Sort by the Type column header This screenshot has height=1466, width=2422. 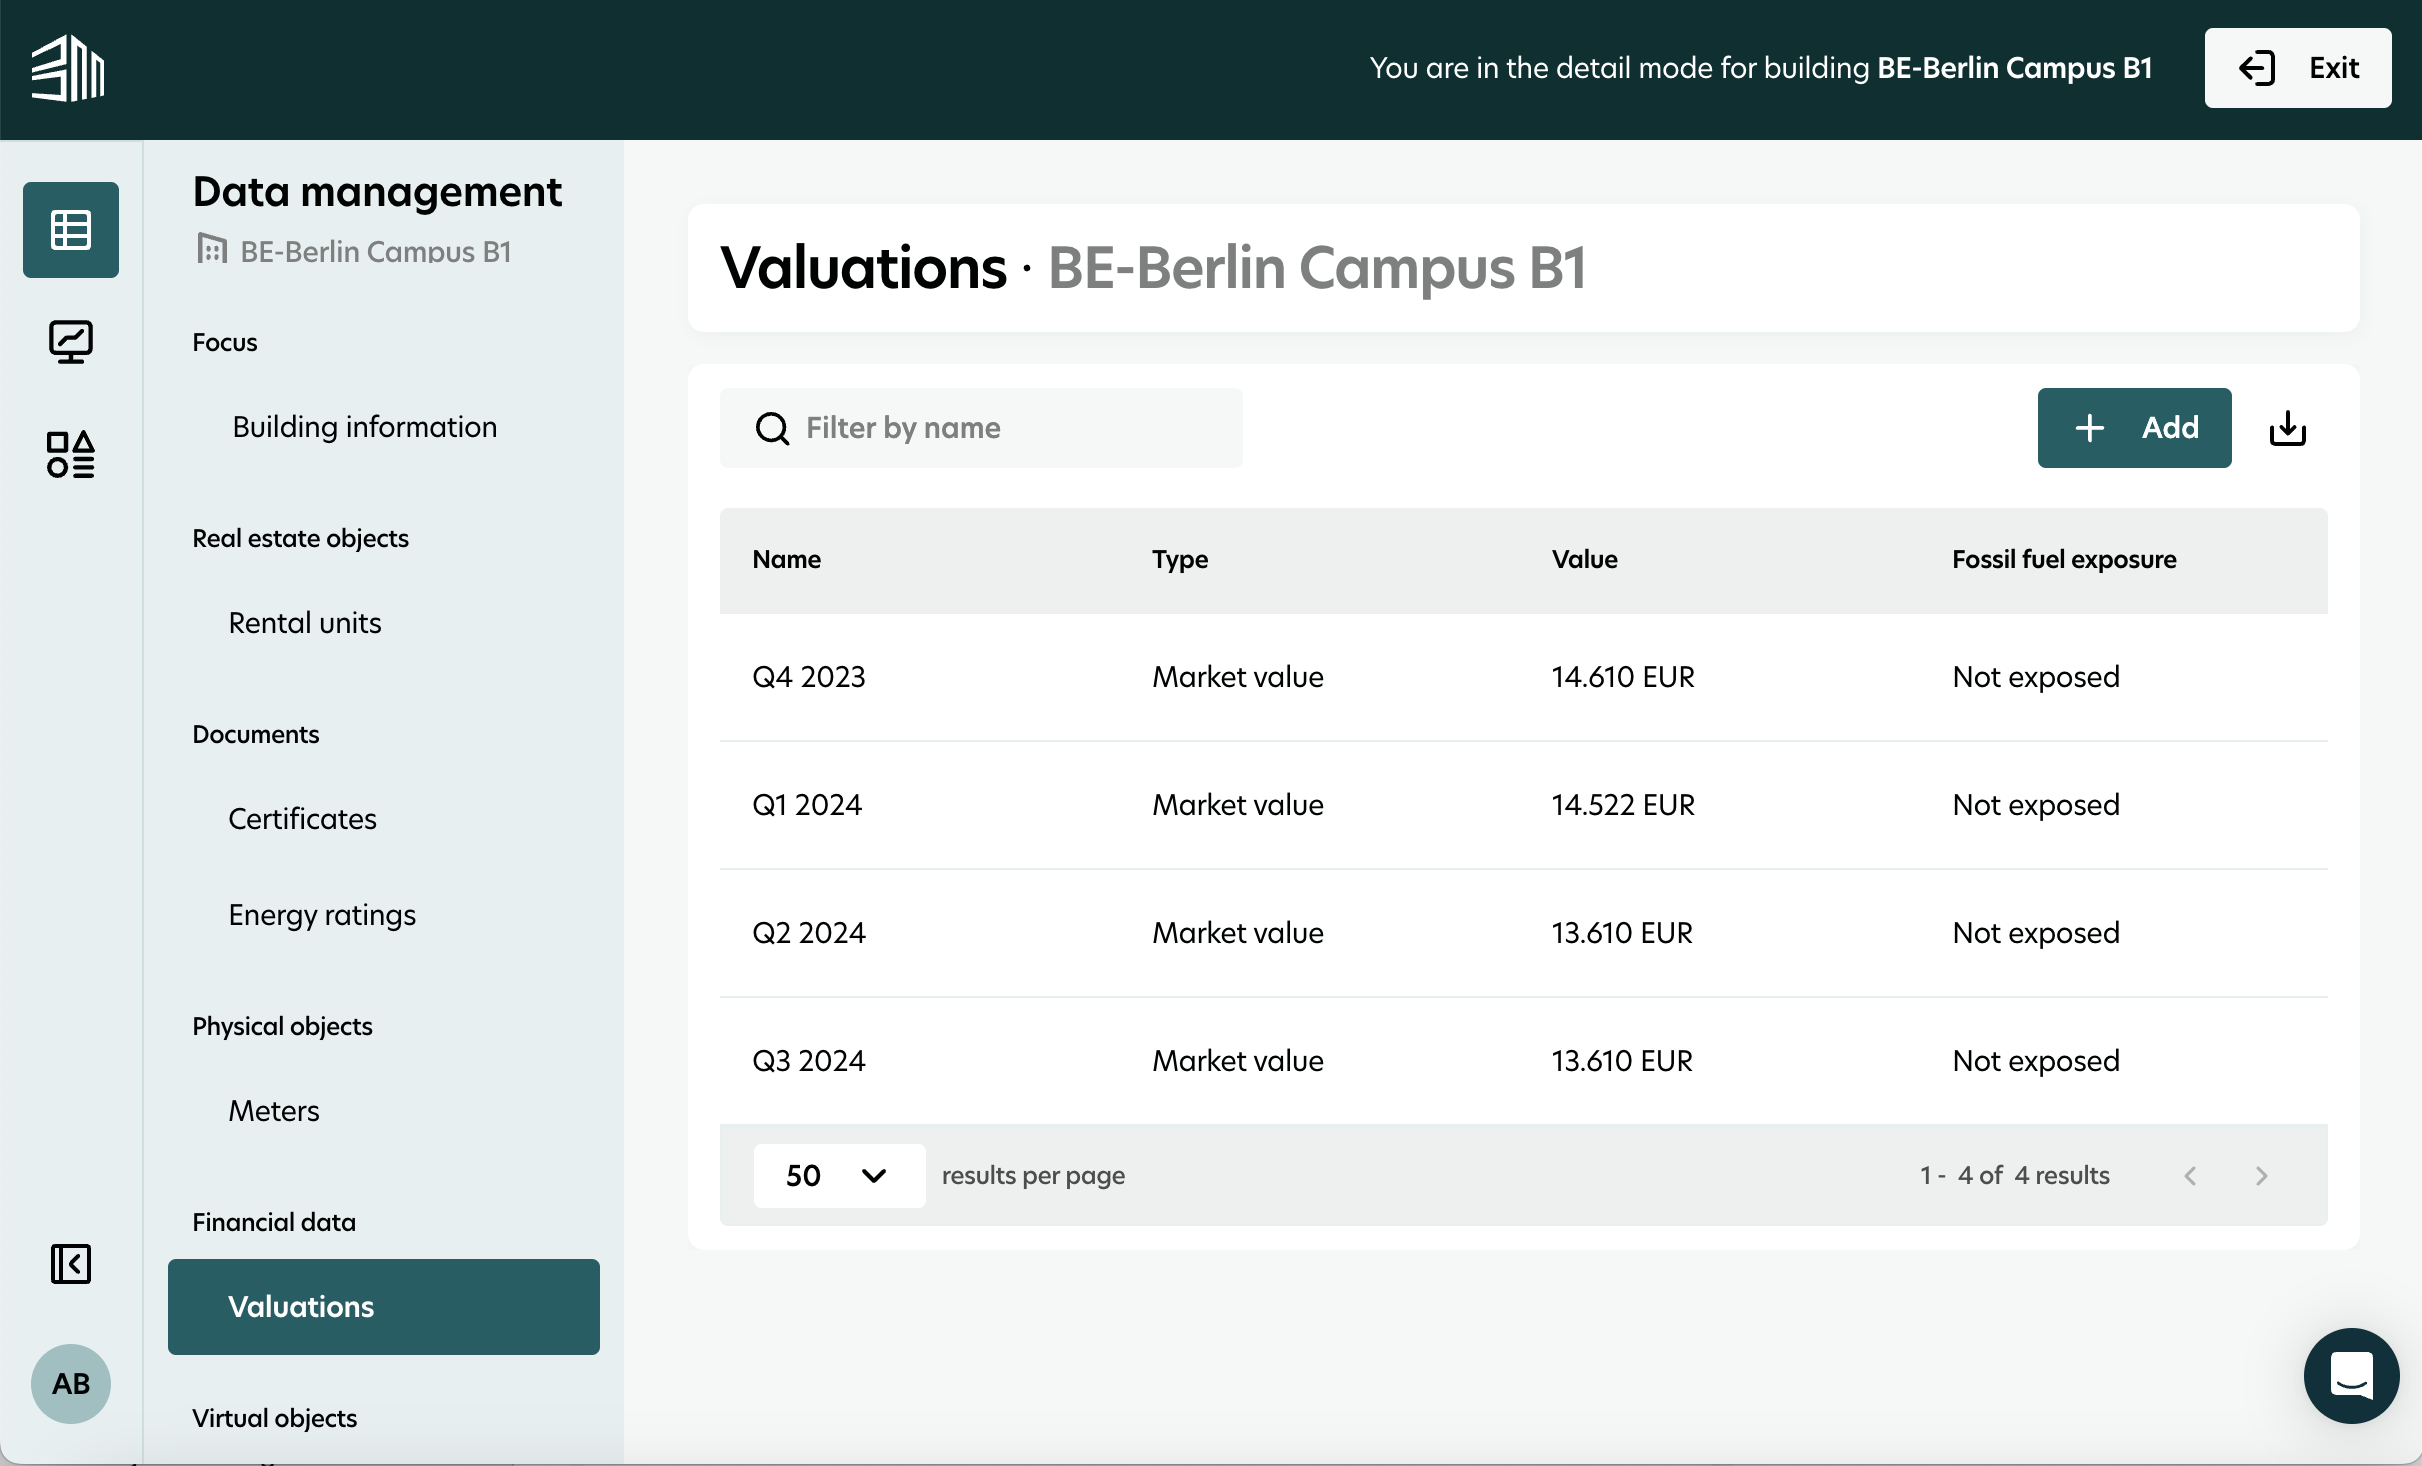1180,559
